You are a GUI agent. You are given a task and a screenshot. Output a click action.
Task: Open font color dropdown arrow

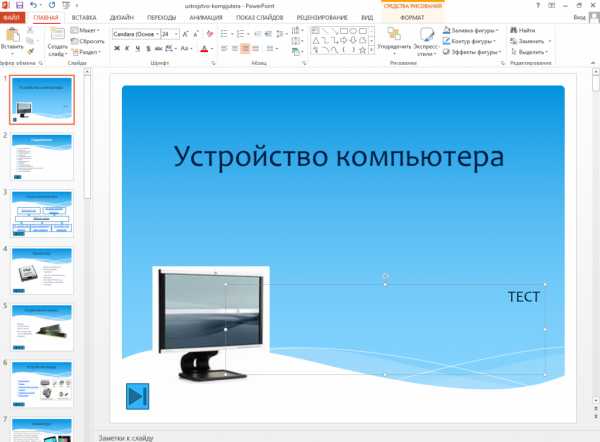pyautogui.click(x=212, y=49)
